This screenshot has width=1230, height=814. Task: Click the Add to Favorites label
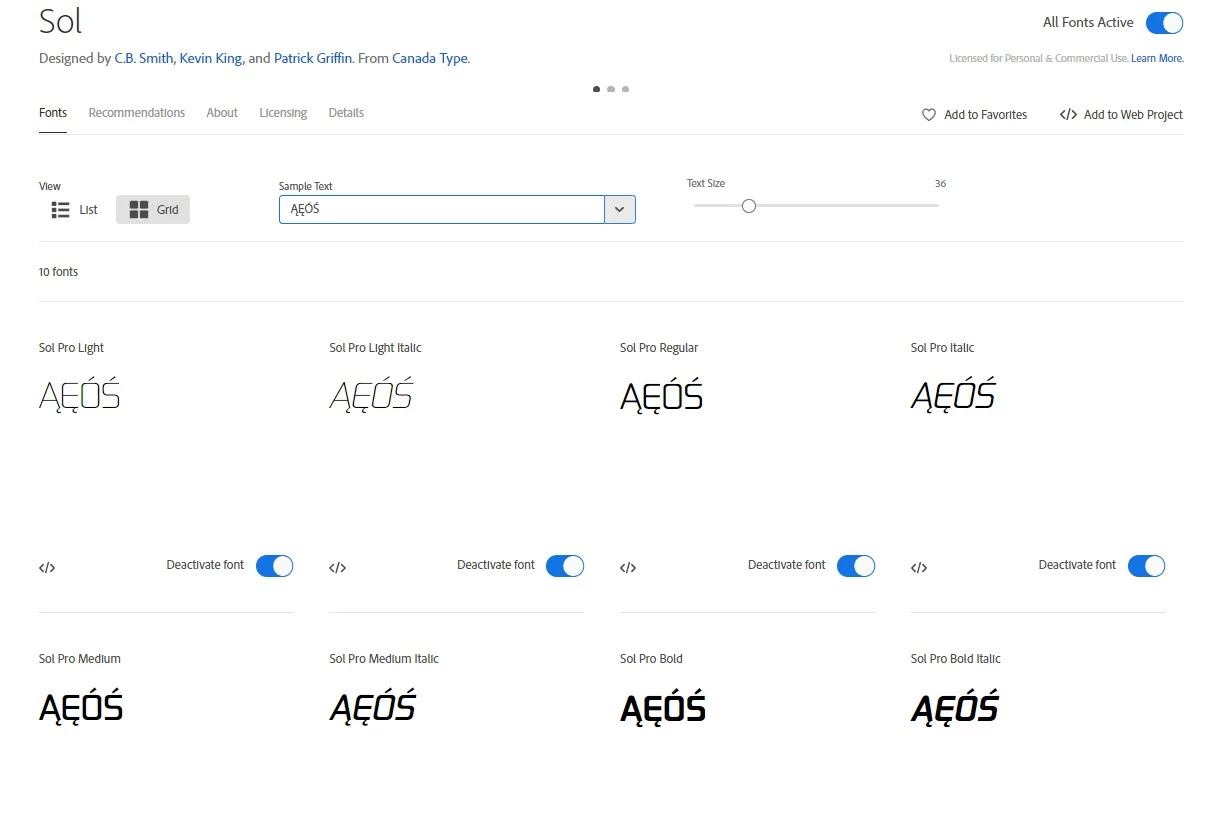click(x=985, y=115)
